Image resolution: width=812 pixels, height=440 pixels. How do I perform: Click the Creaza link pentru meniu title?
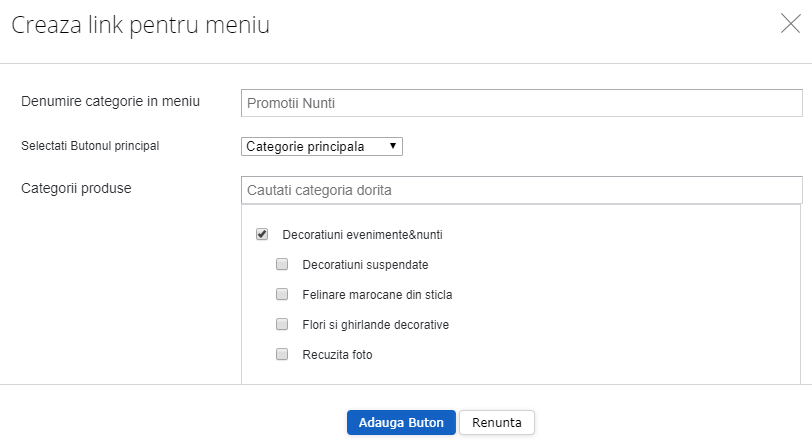point(140,26)
